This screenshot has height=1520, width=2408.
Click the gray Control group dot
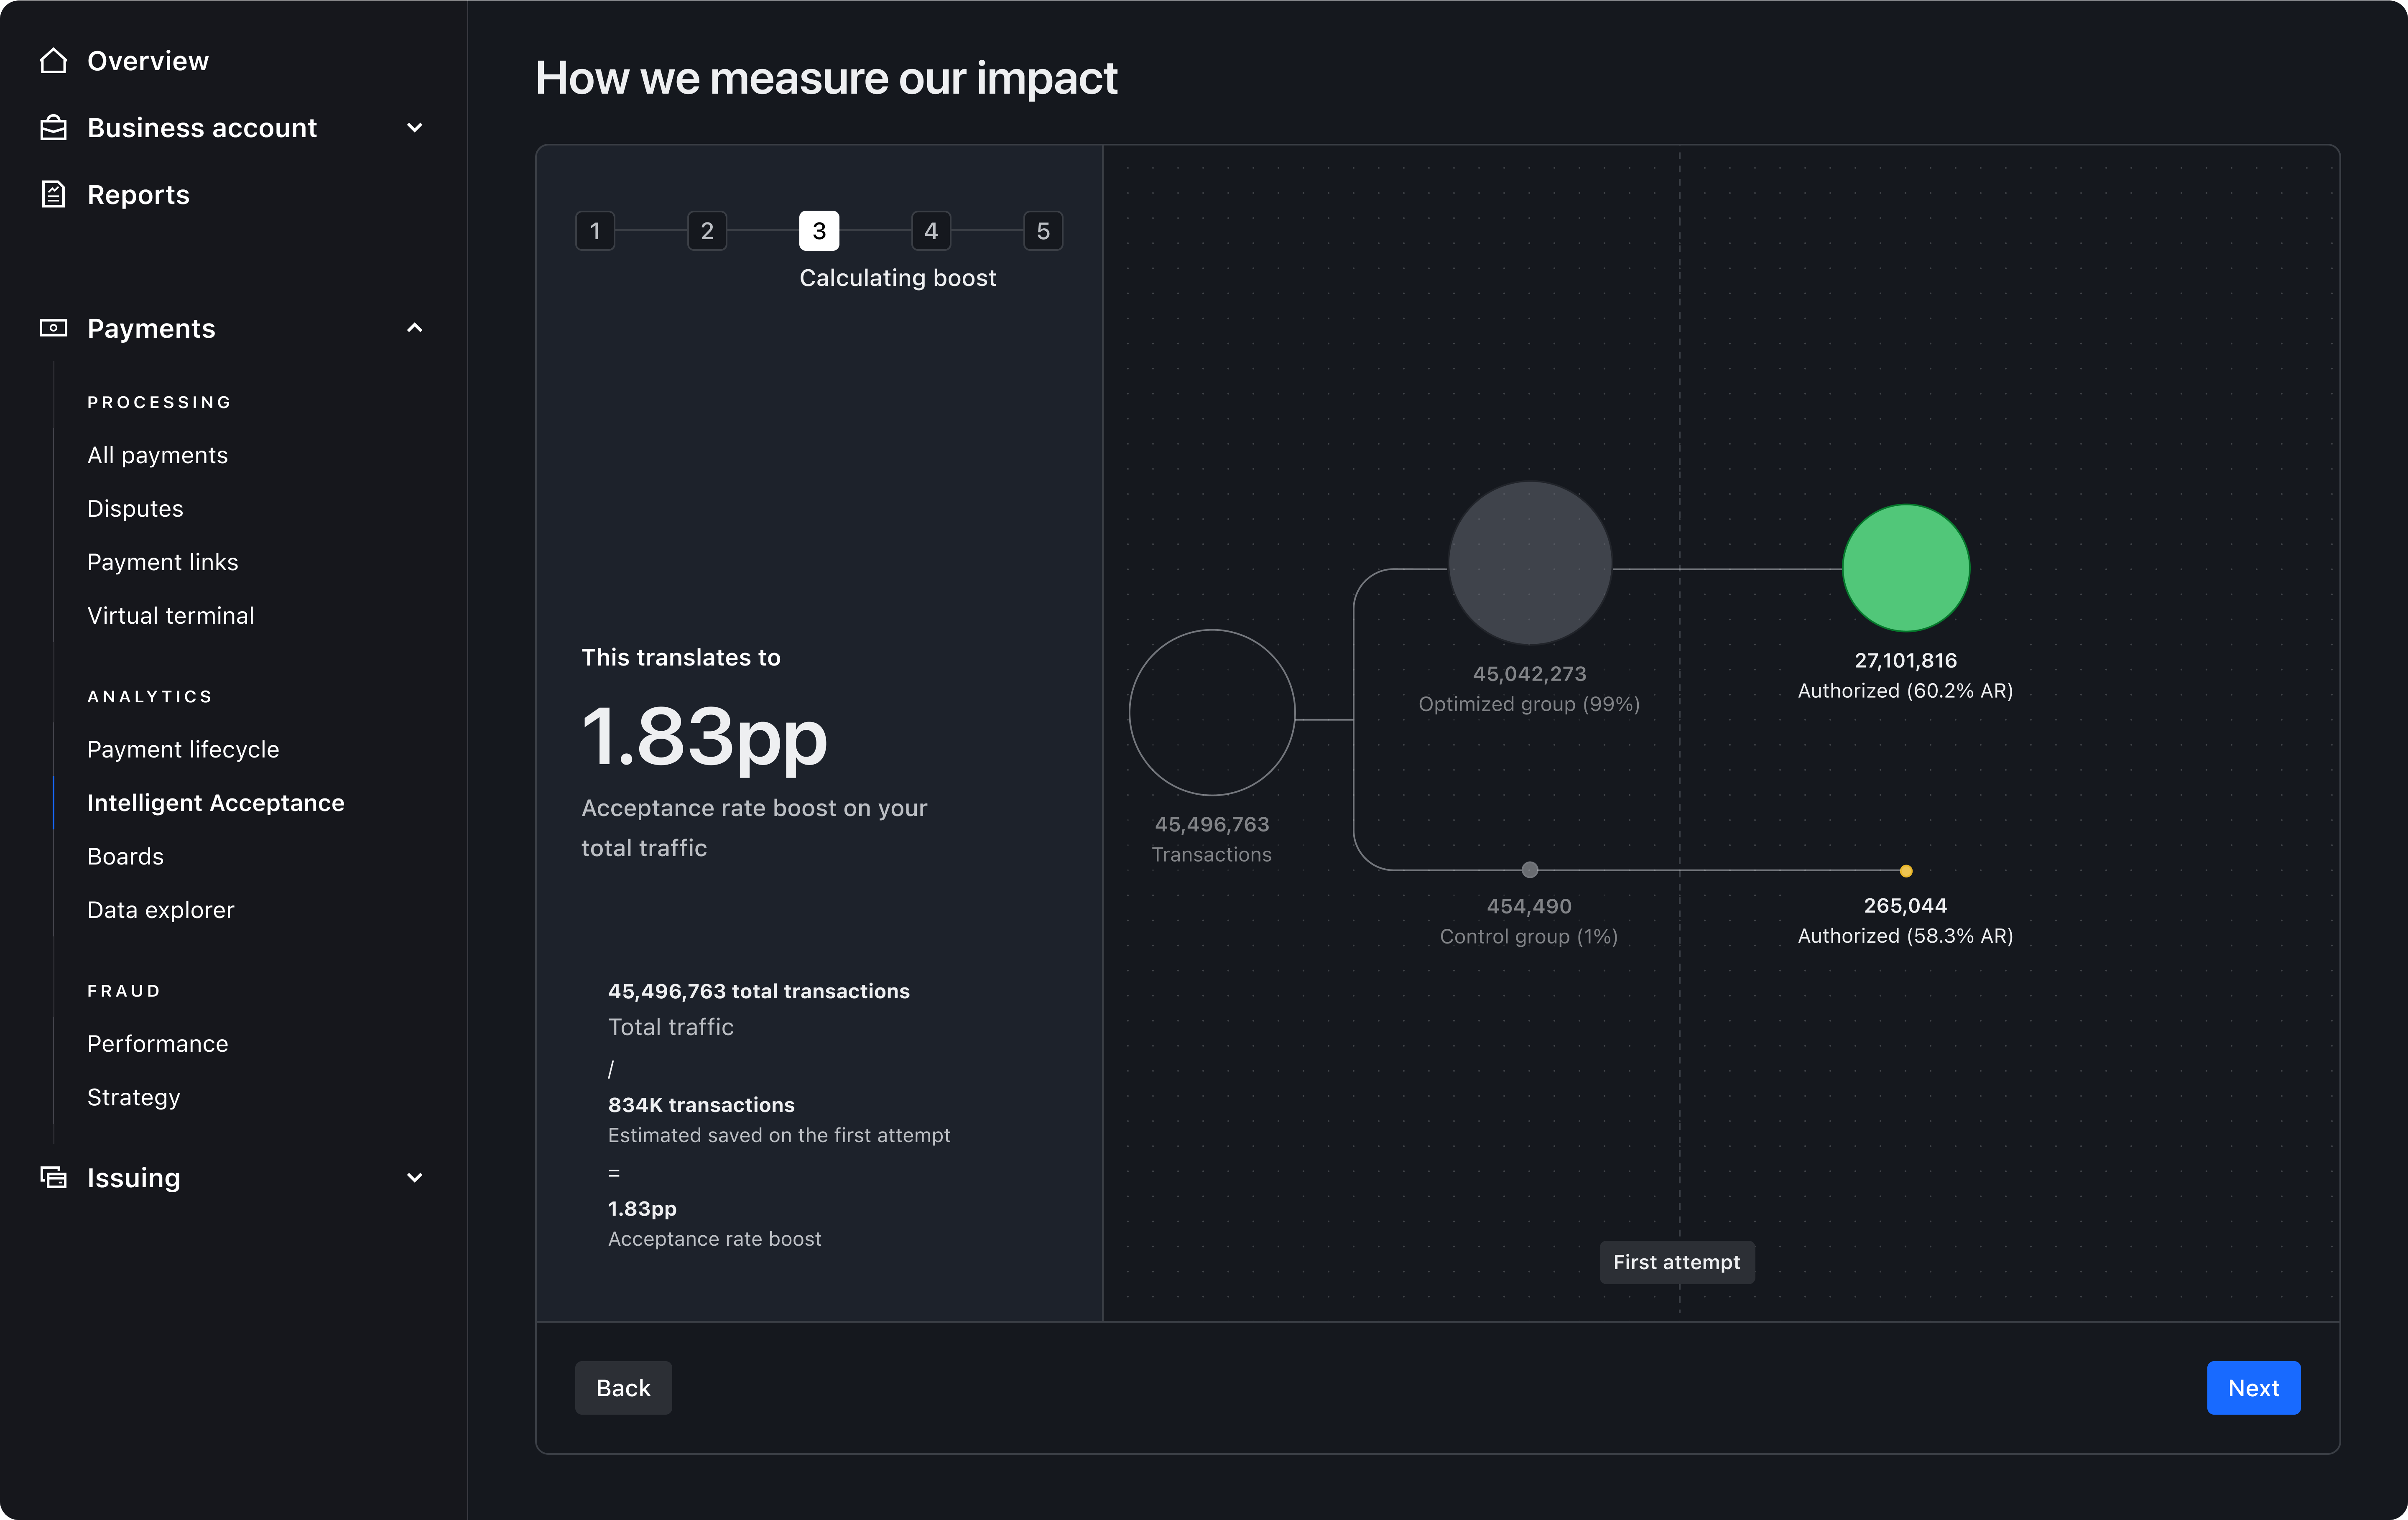coord(1530,870)
